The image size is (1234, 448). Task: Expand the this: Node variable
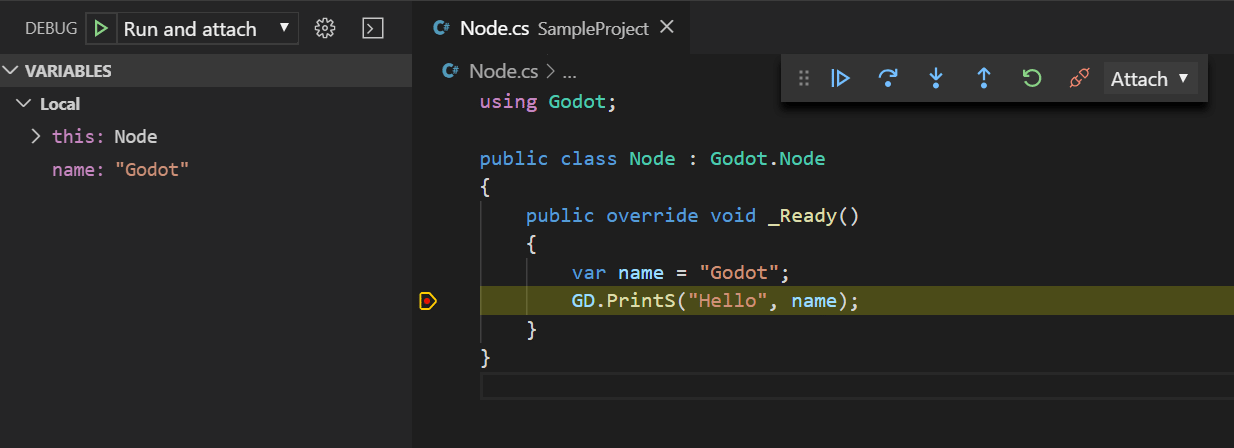[36, 137]
